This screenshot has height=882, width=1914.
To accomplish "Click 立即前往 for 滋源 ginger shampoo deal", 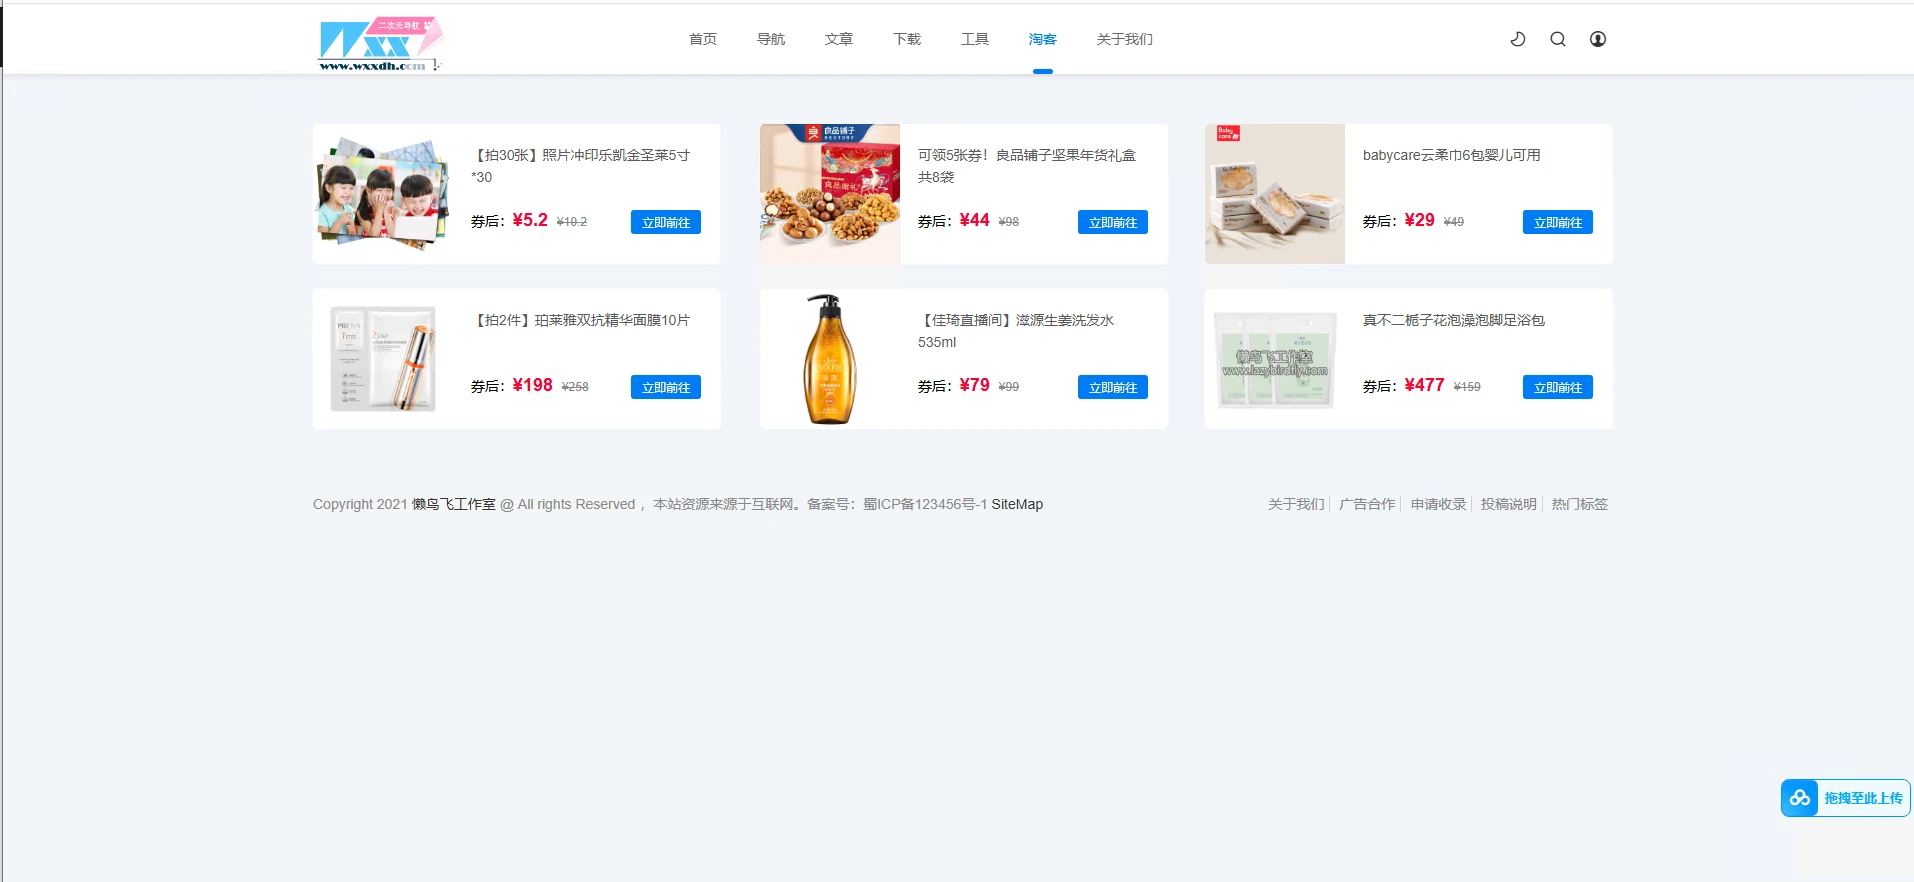I will tap(1113, 387).
